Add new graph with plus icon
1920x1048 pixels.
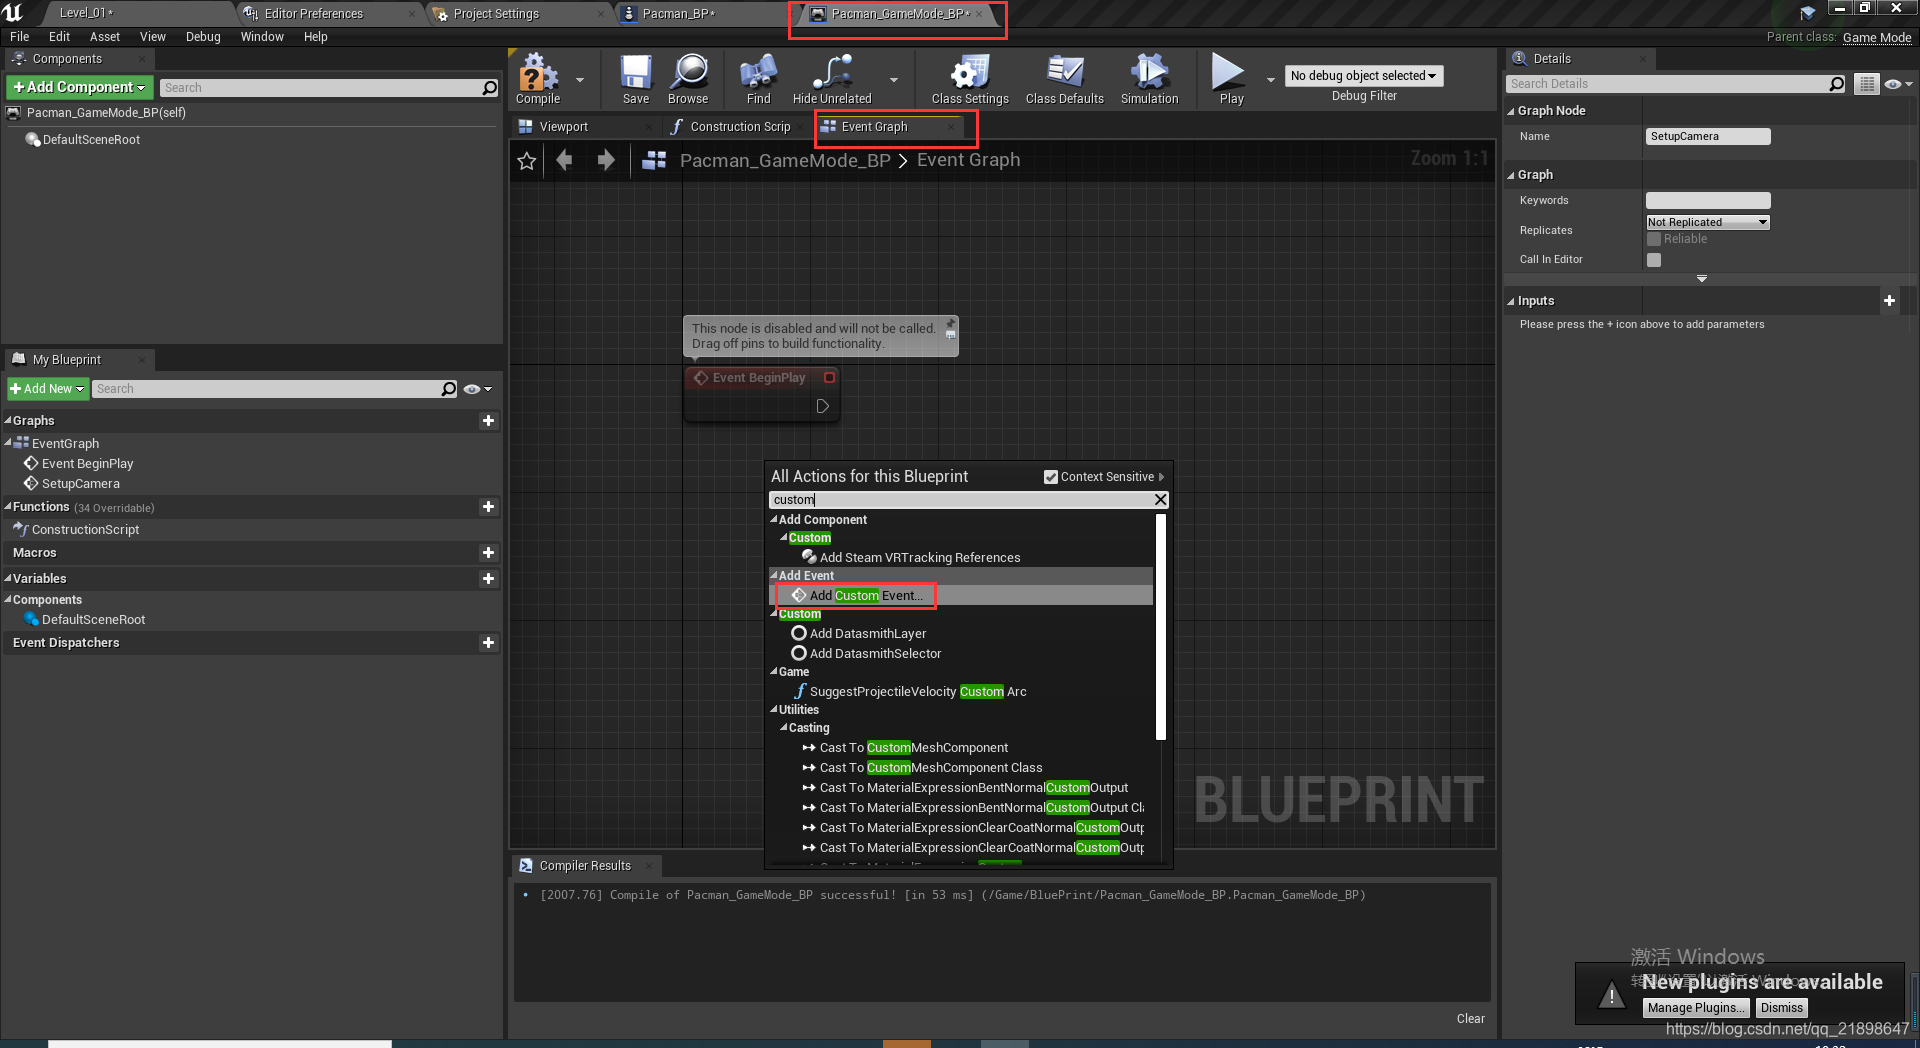tap(488, 421)
